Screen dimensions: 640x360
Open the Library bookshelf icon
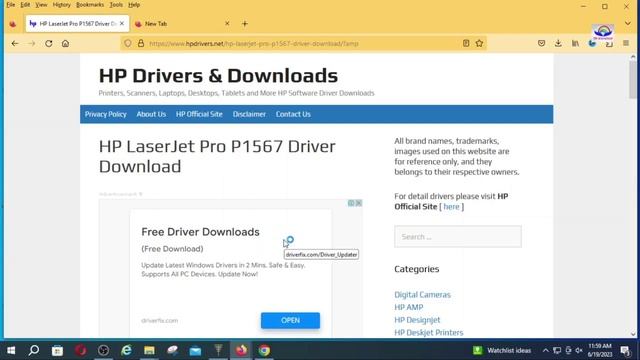(575, 43)
